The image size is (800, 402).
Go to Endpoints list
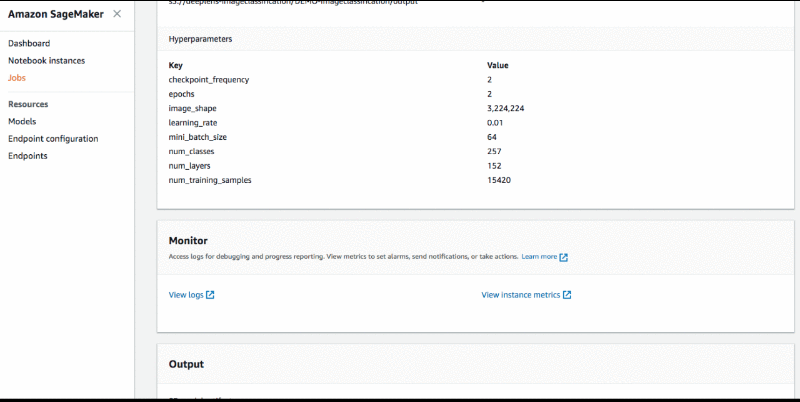pos(28,156)
